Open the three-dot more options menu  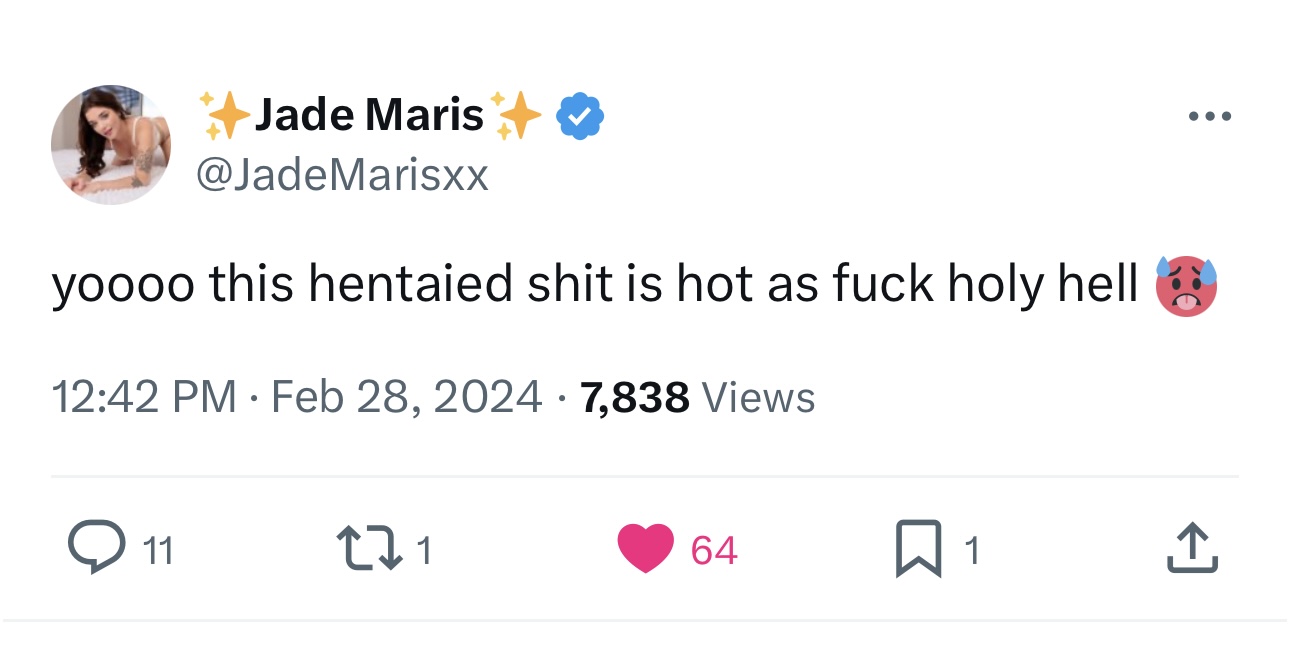pos(1210,117)
